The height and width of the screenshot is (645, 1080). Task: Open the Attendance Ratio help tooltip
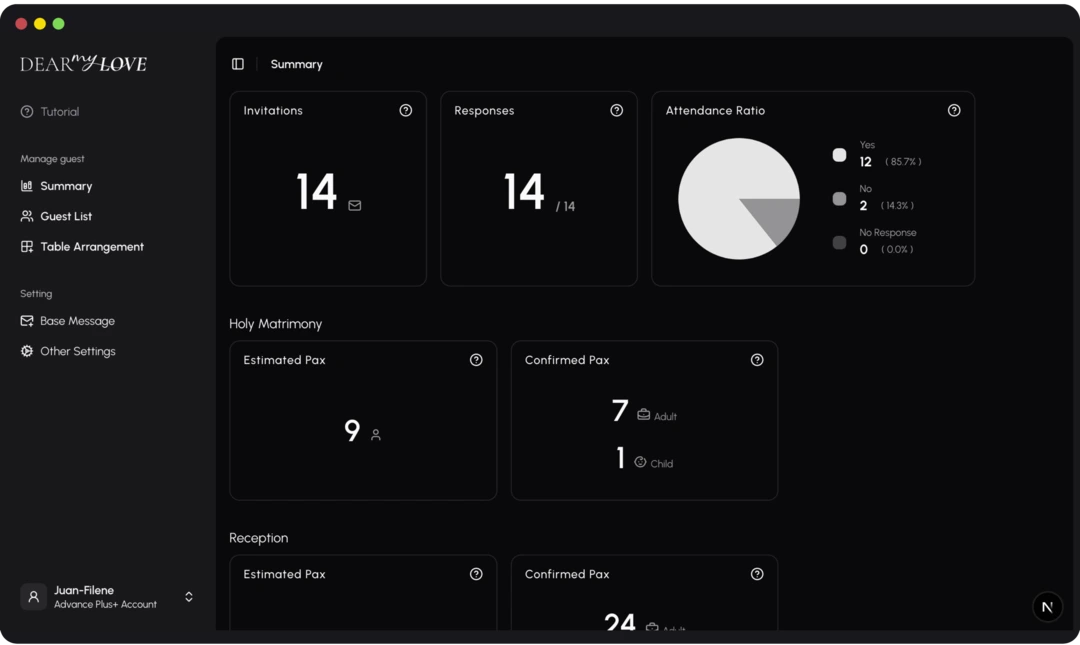954,110
